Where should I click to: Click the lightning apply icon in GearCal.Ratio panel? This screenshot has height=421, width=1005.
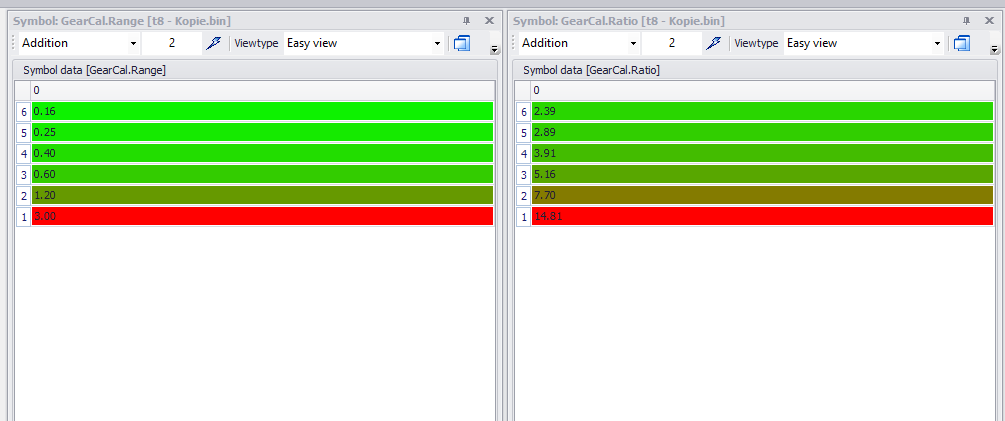coord(713,44)
